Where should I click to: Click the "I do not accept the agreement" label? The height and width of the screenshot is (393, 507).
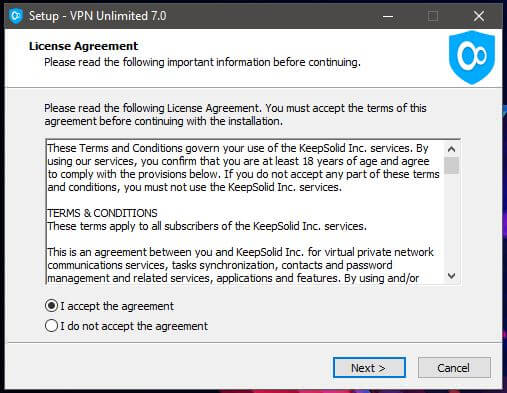pos(134,326)
